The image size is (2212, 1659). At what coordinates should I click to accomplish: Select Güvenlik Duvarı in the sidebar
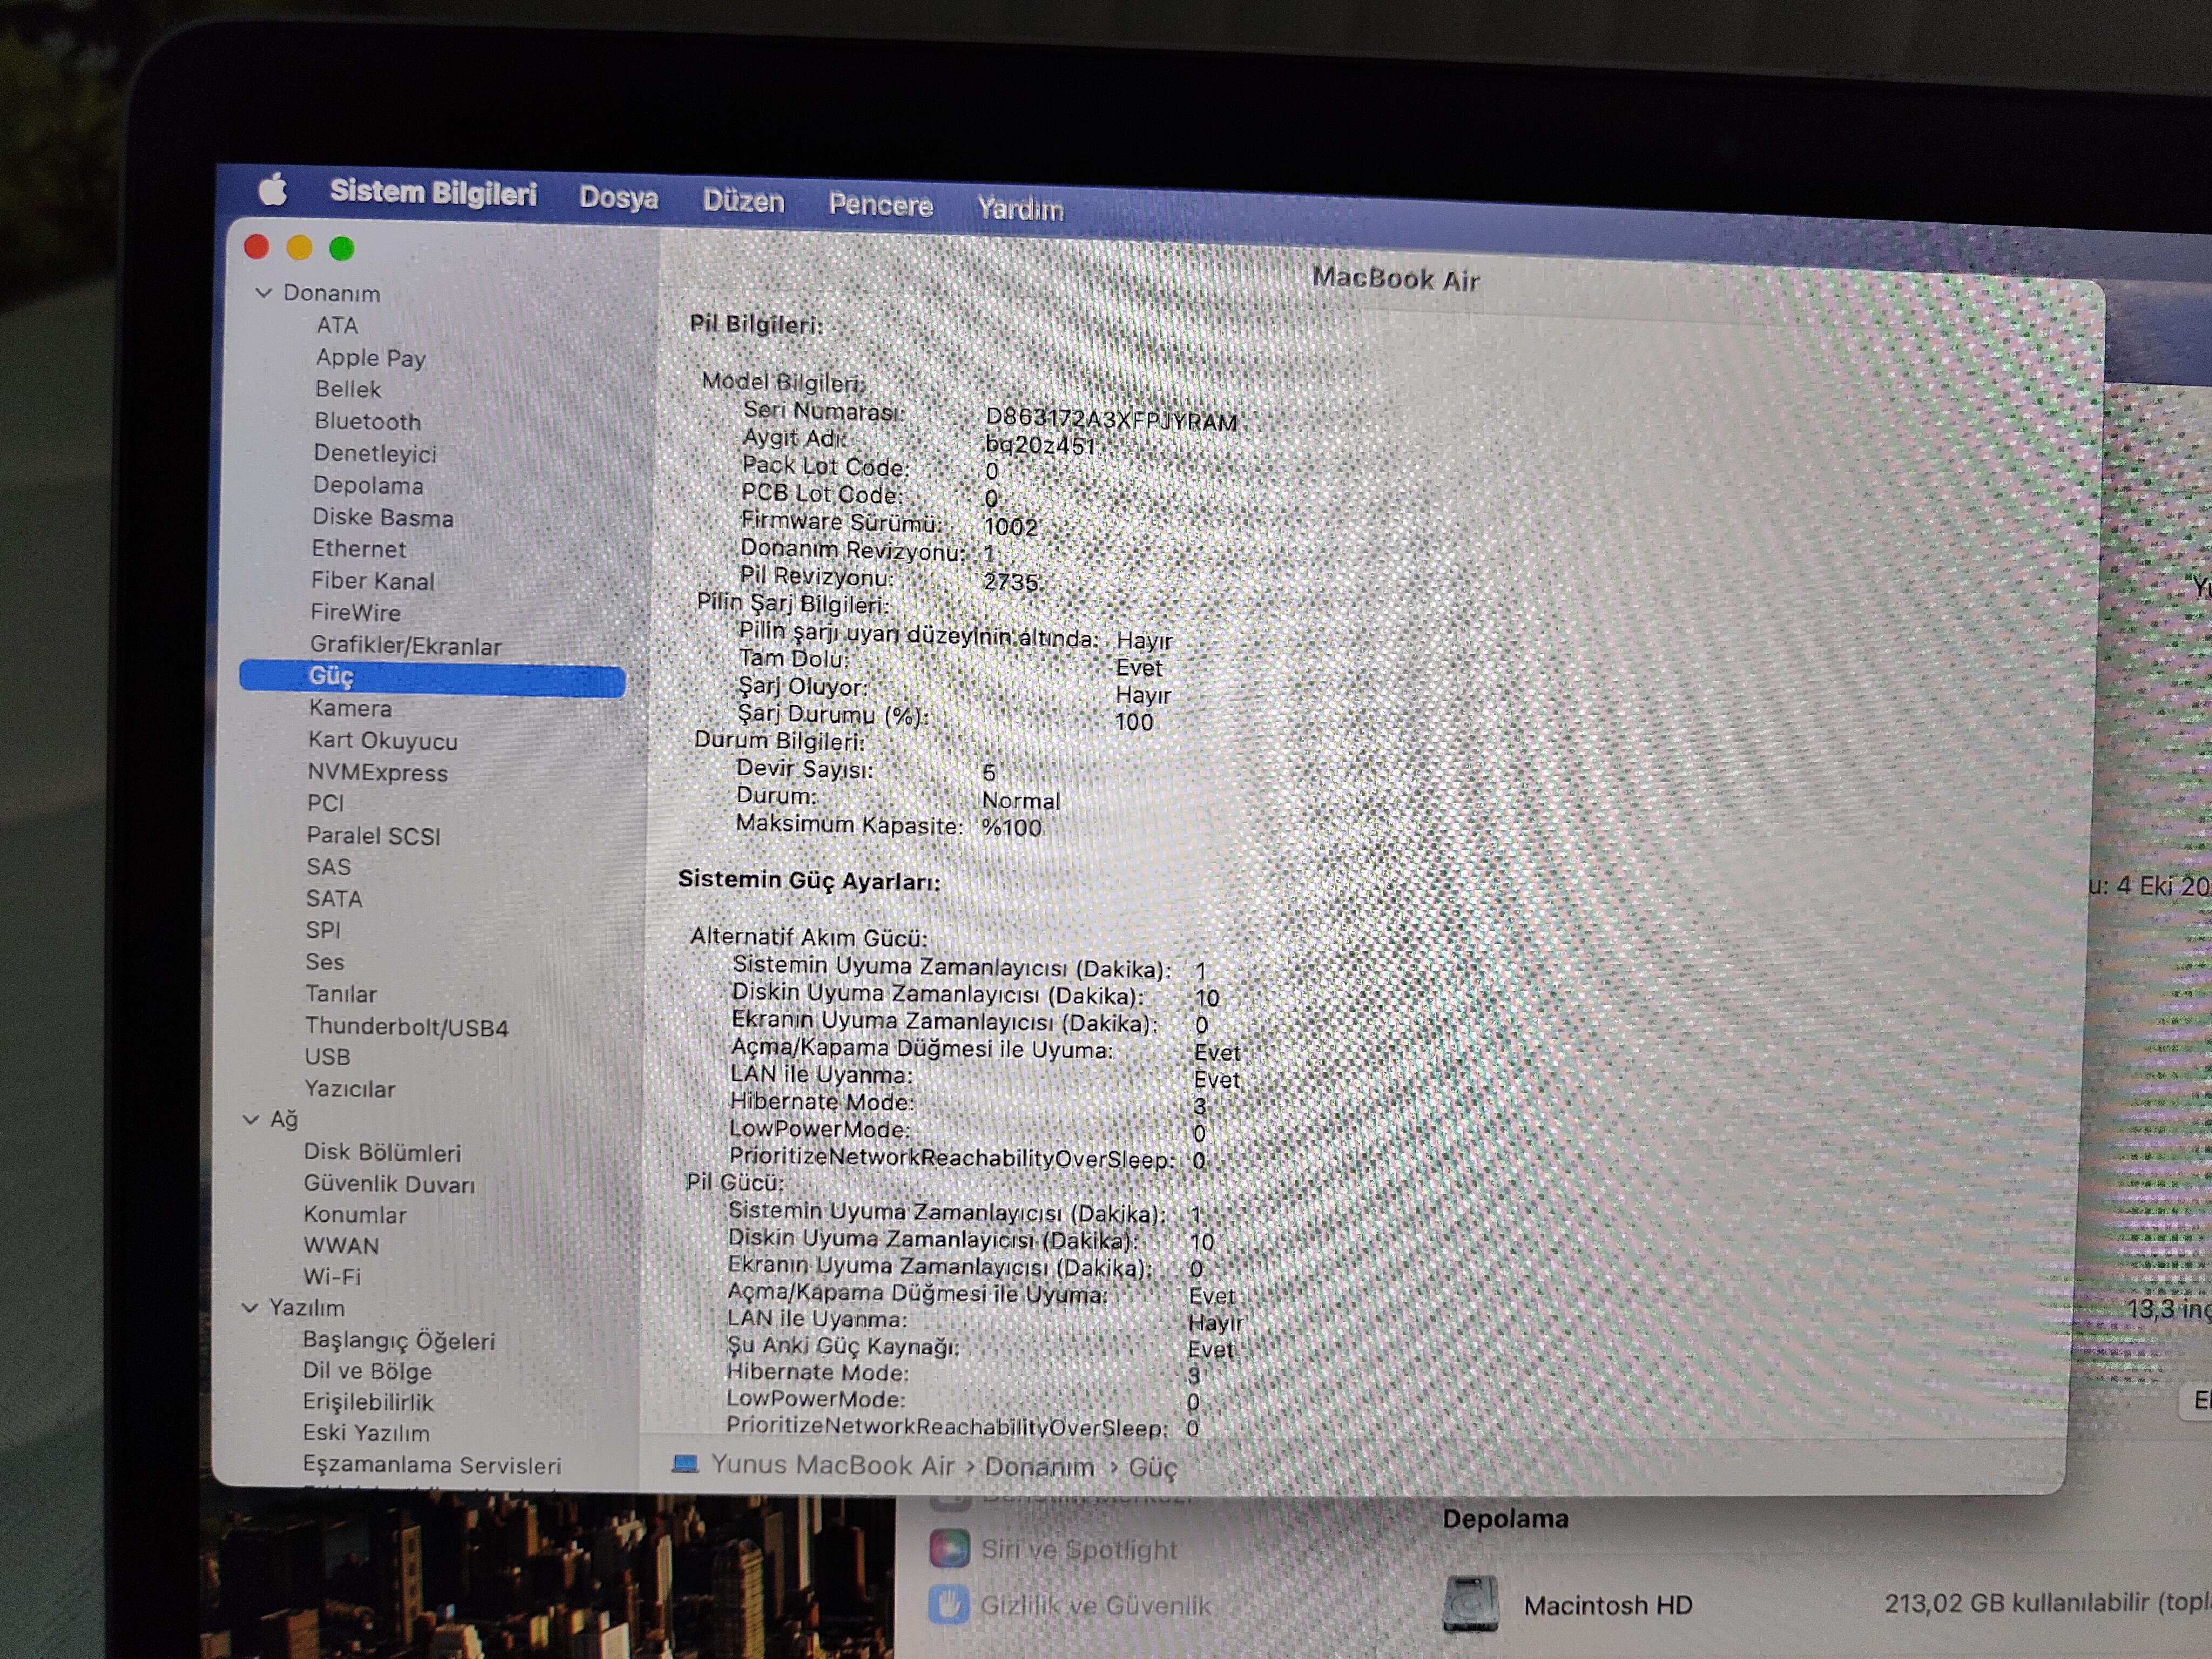[390, 1184]
